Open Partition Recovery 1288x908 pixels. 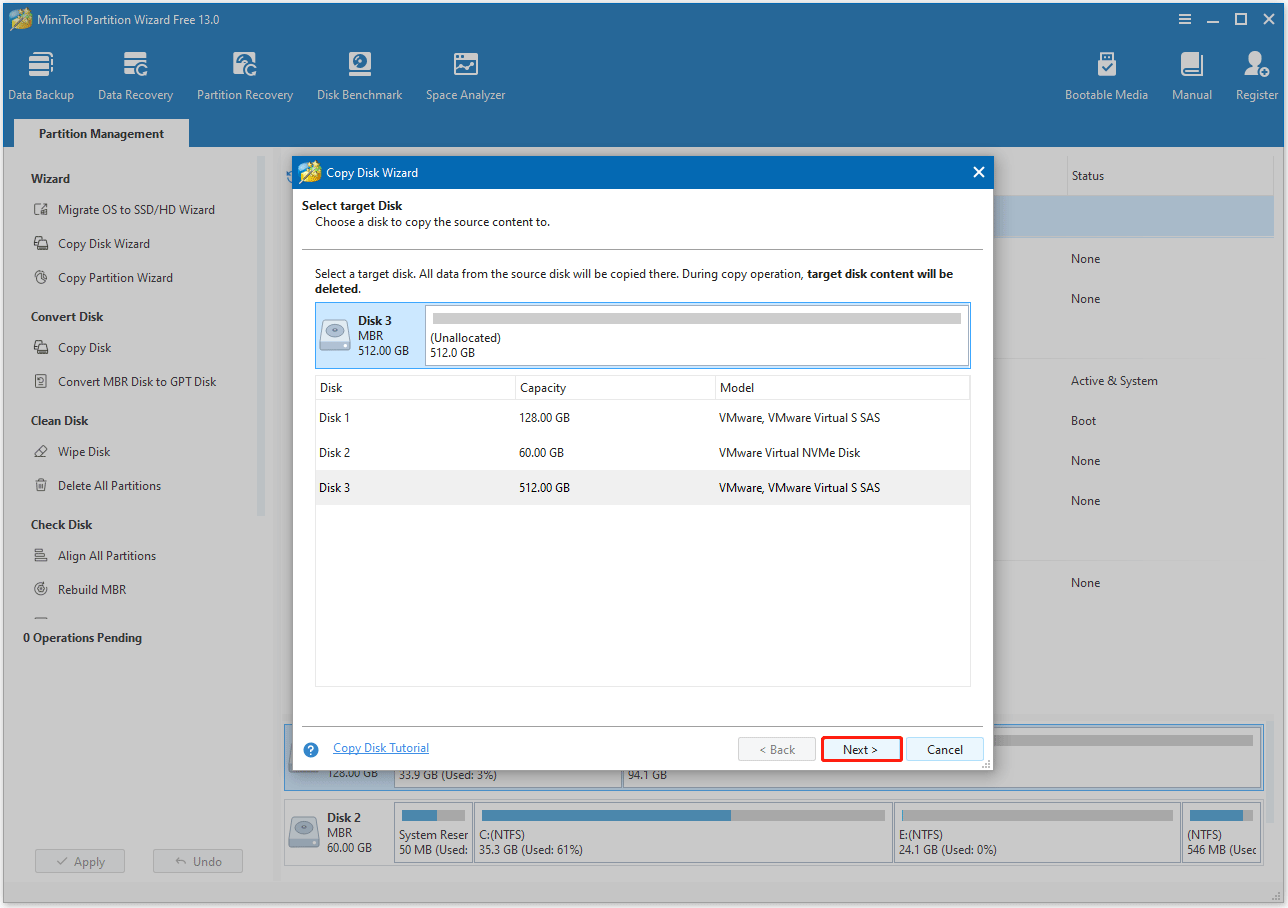tap(245, 73)
